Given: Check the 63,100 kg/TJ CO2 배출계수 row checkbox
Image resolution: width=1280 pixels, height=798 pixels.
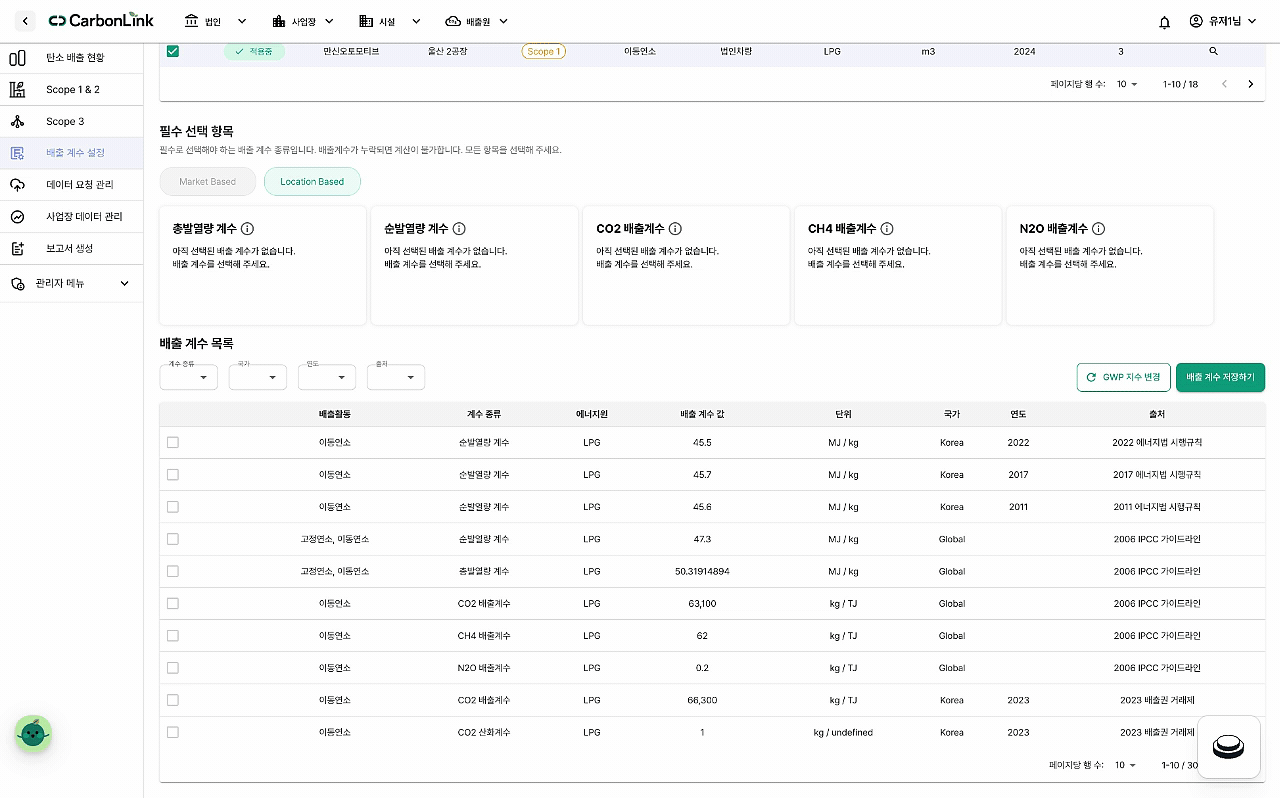Looking at the screenshot, I should click(173, 603).
